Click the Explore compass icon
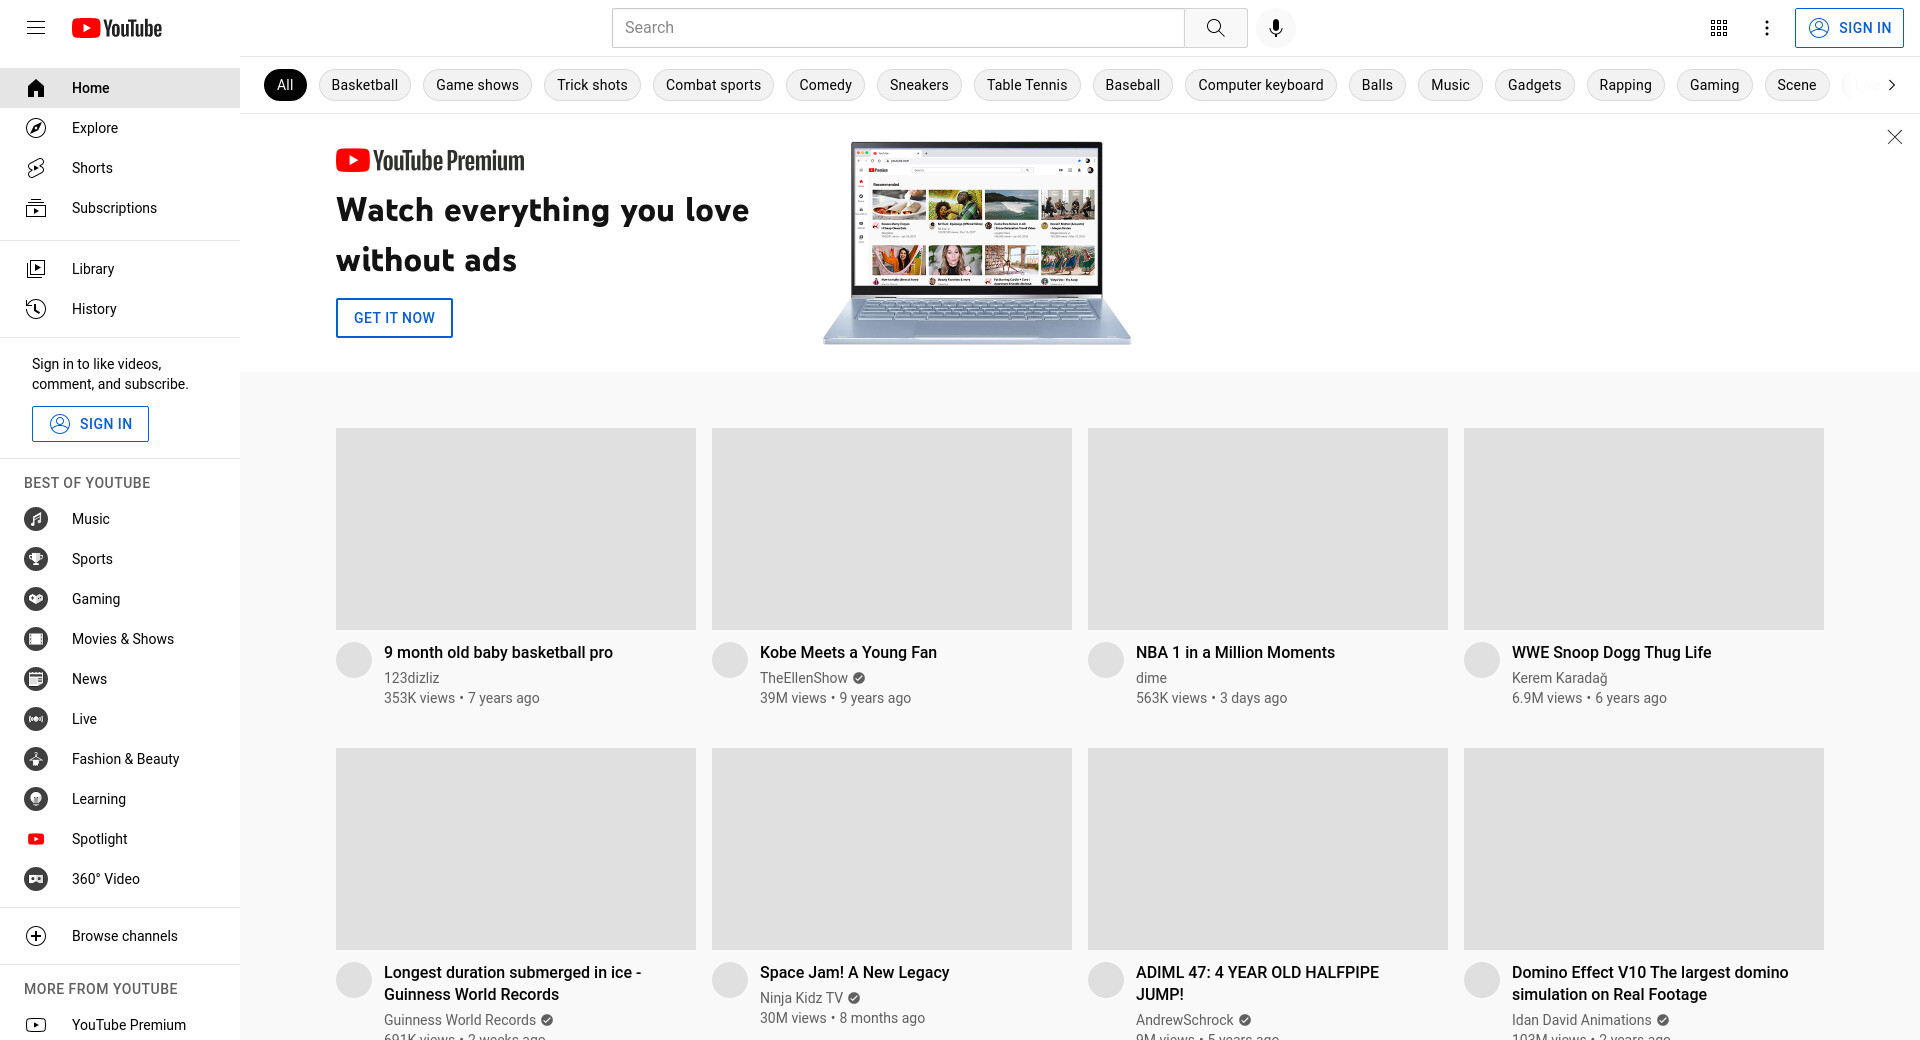 tap(36, 128)
